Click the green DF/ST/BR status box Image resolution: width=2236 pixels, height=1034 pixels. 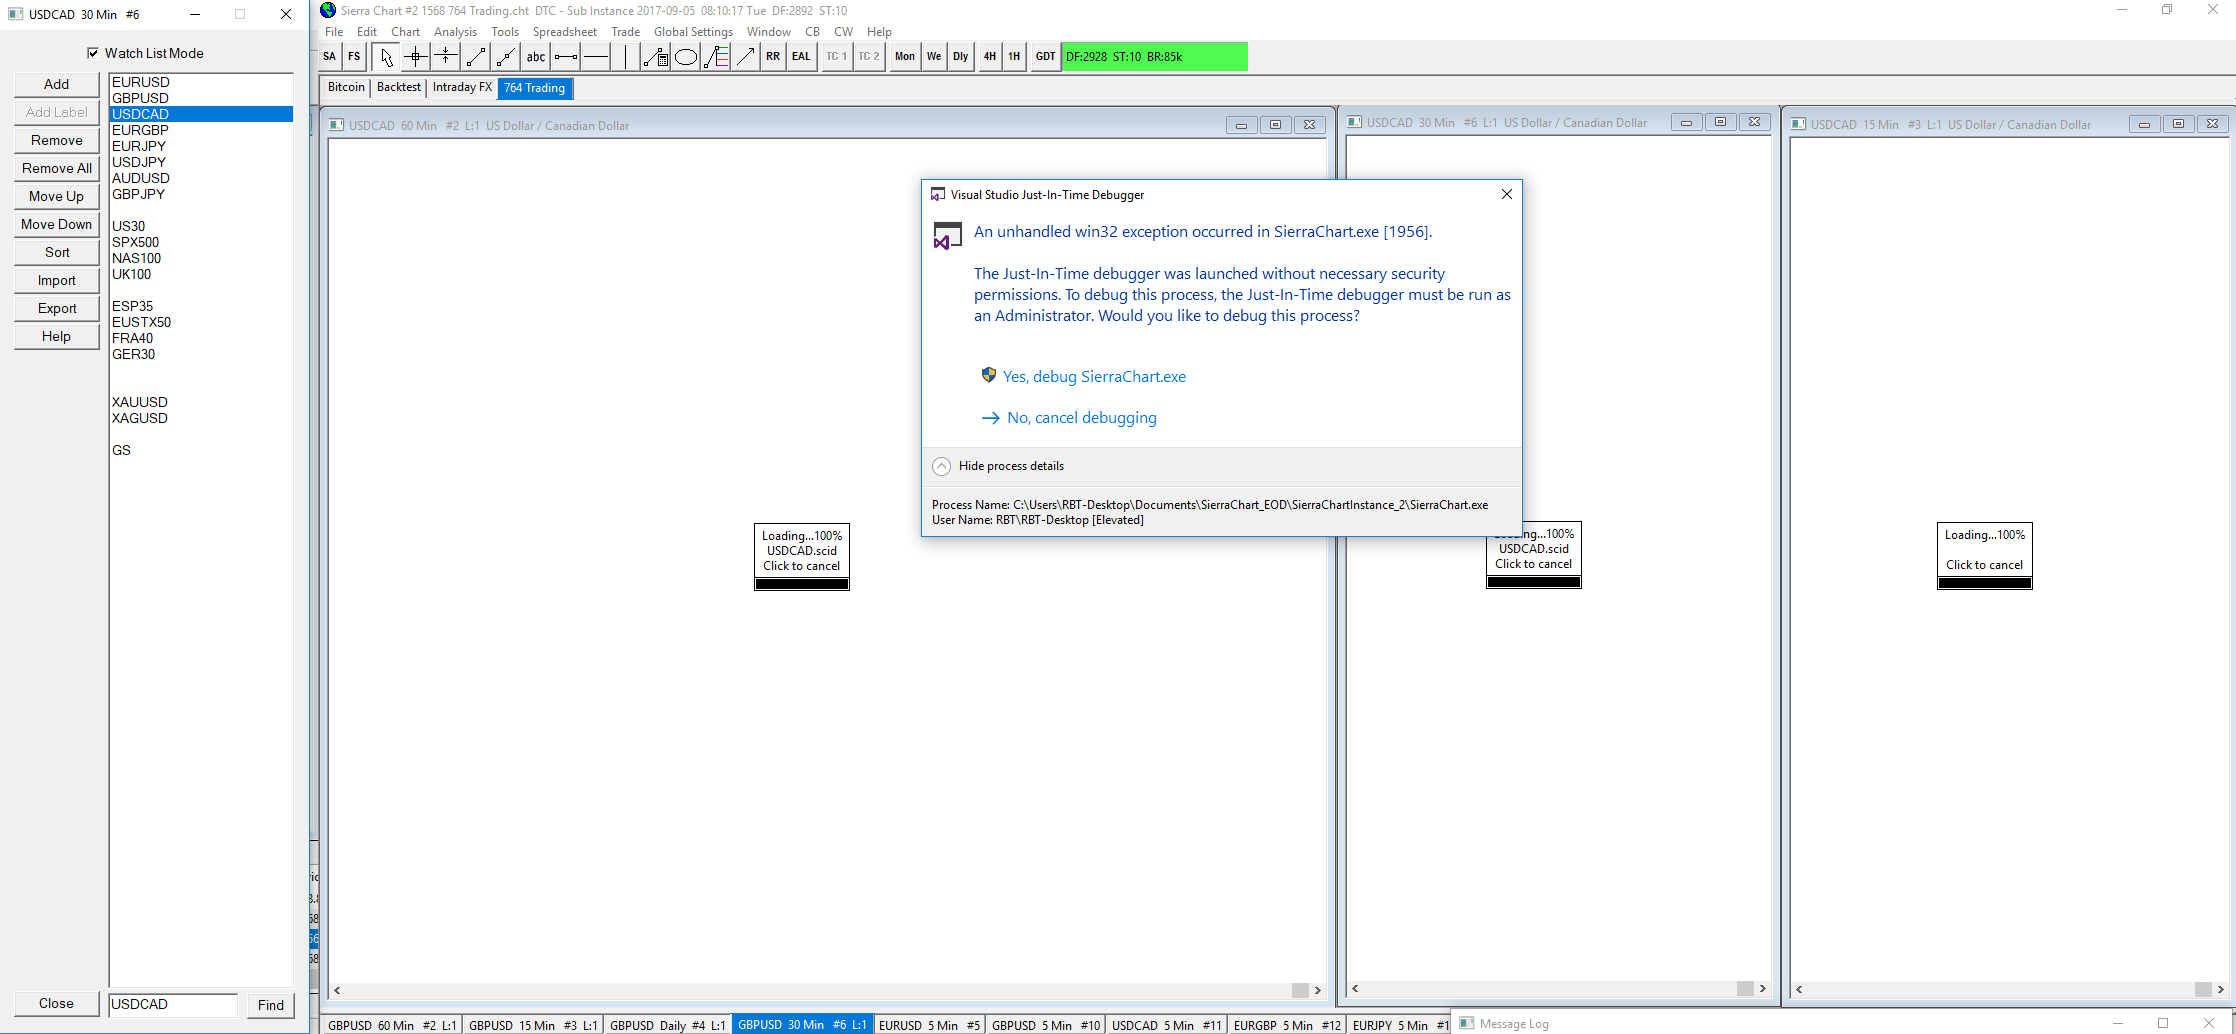pyautogui.click(x=1155, y=57)
